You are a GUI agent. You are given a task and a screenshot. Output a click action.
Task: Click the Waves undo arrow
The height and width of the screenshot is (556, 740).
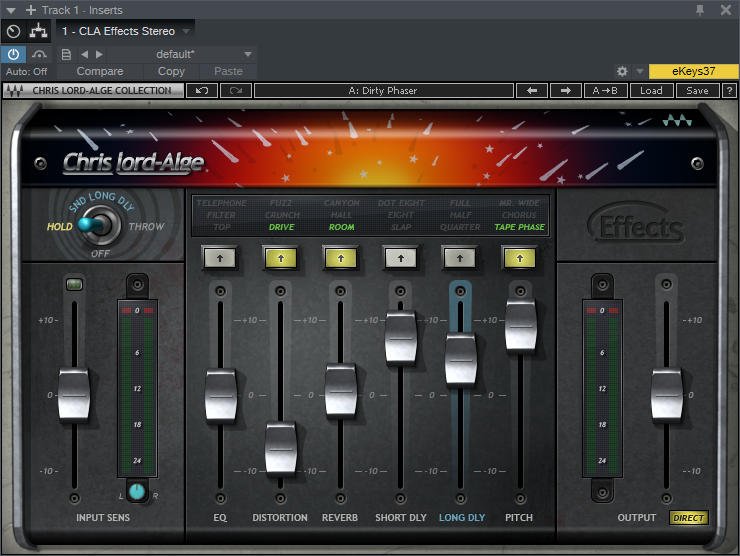(202, 90)
